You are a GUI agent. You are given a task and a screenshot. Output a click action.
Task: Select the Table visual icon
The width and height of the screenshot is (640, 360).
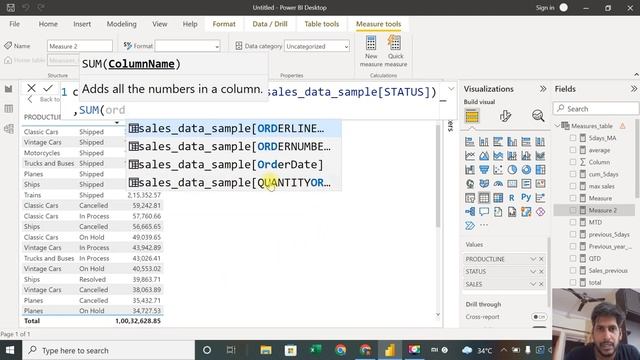[484, 198]
